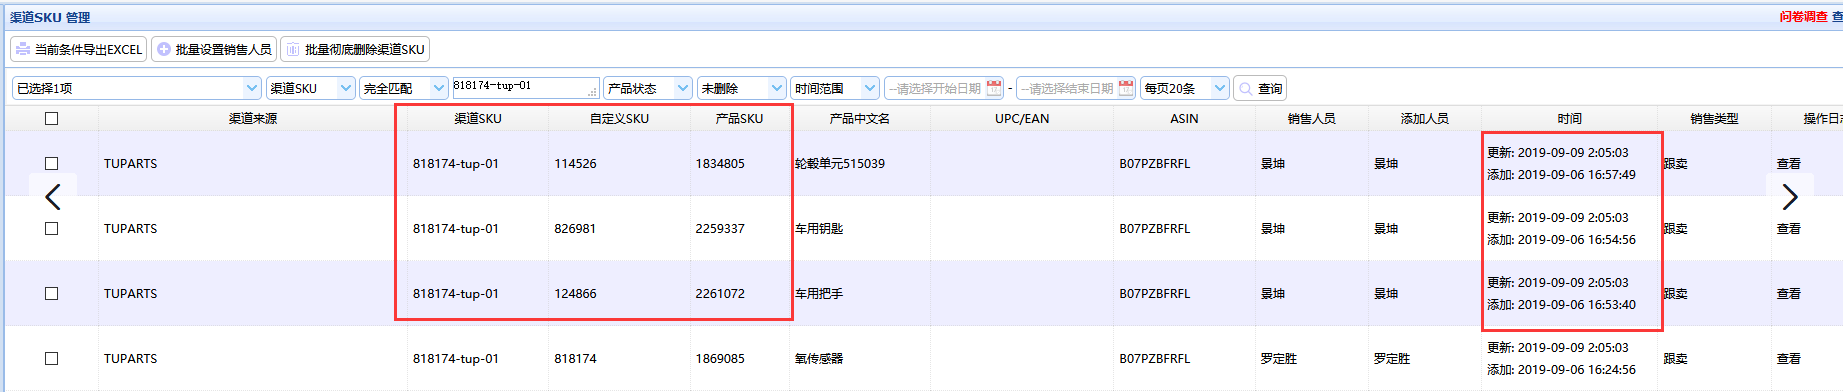The image size is (1843, 392).
Task: Open the 已选择1项 channel dropdown
Action: pyautogui.click(x=137, y=88)
